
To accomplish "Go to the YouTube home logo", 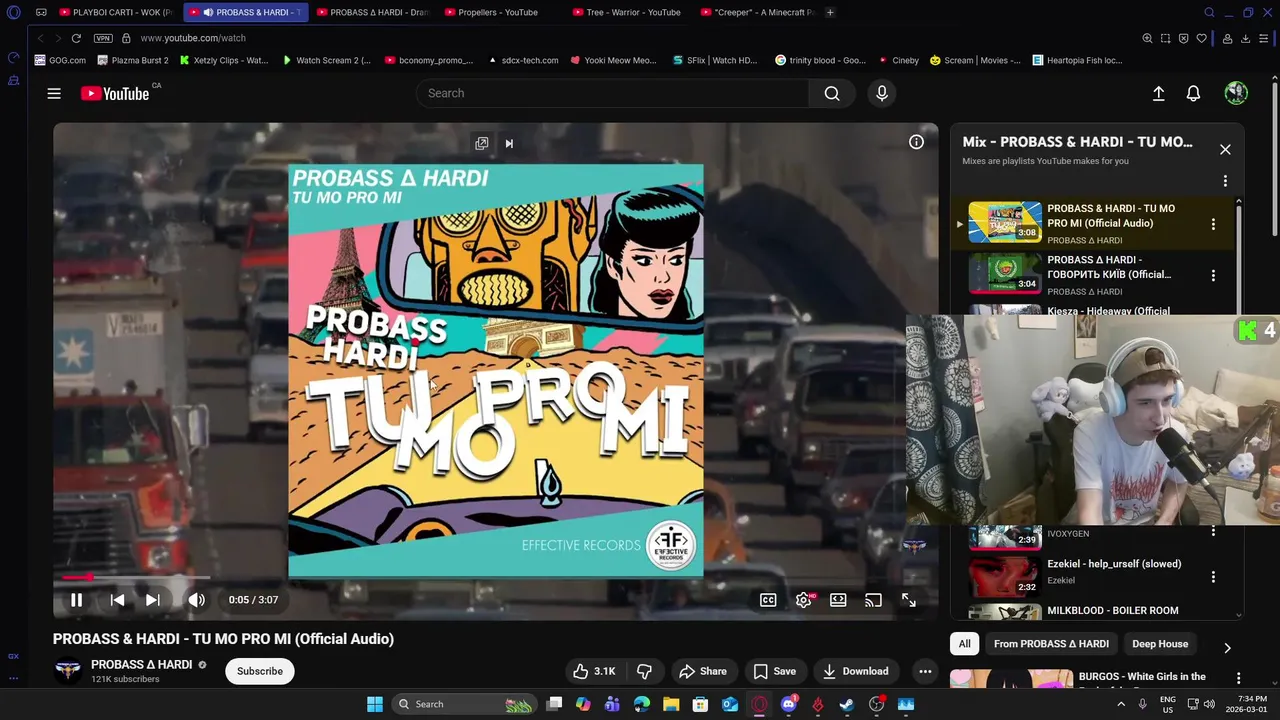I will pos(115,93).
